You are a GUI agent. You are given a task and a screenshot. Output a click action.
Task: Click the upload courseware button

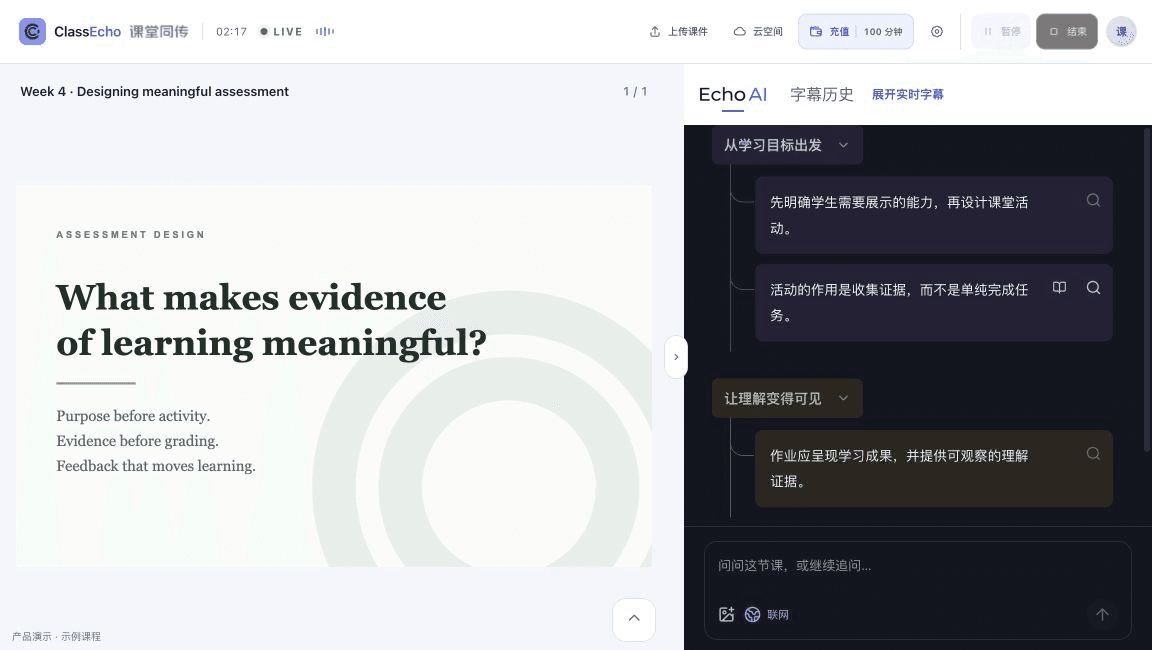point(678,32)
